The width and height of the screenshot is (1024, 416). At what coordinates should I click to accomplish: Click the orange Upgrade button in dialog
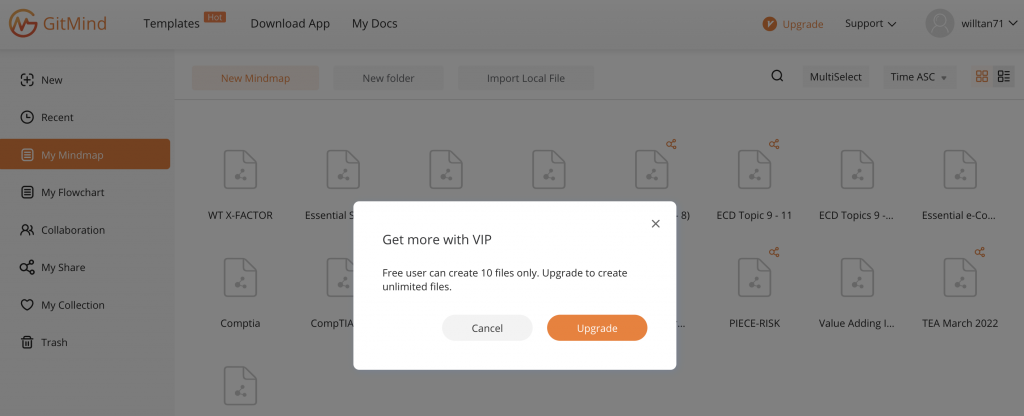click(597, 328)
